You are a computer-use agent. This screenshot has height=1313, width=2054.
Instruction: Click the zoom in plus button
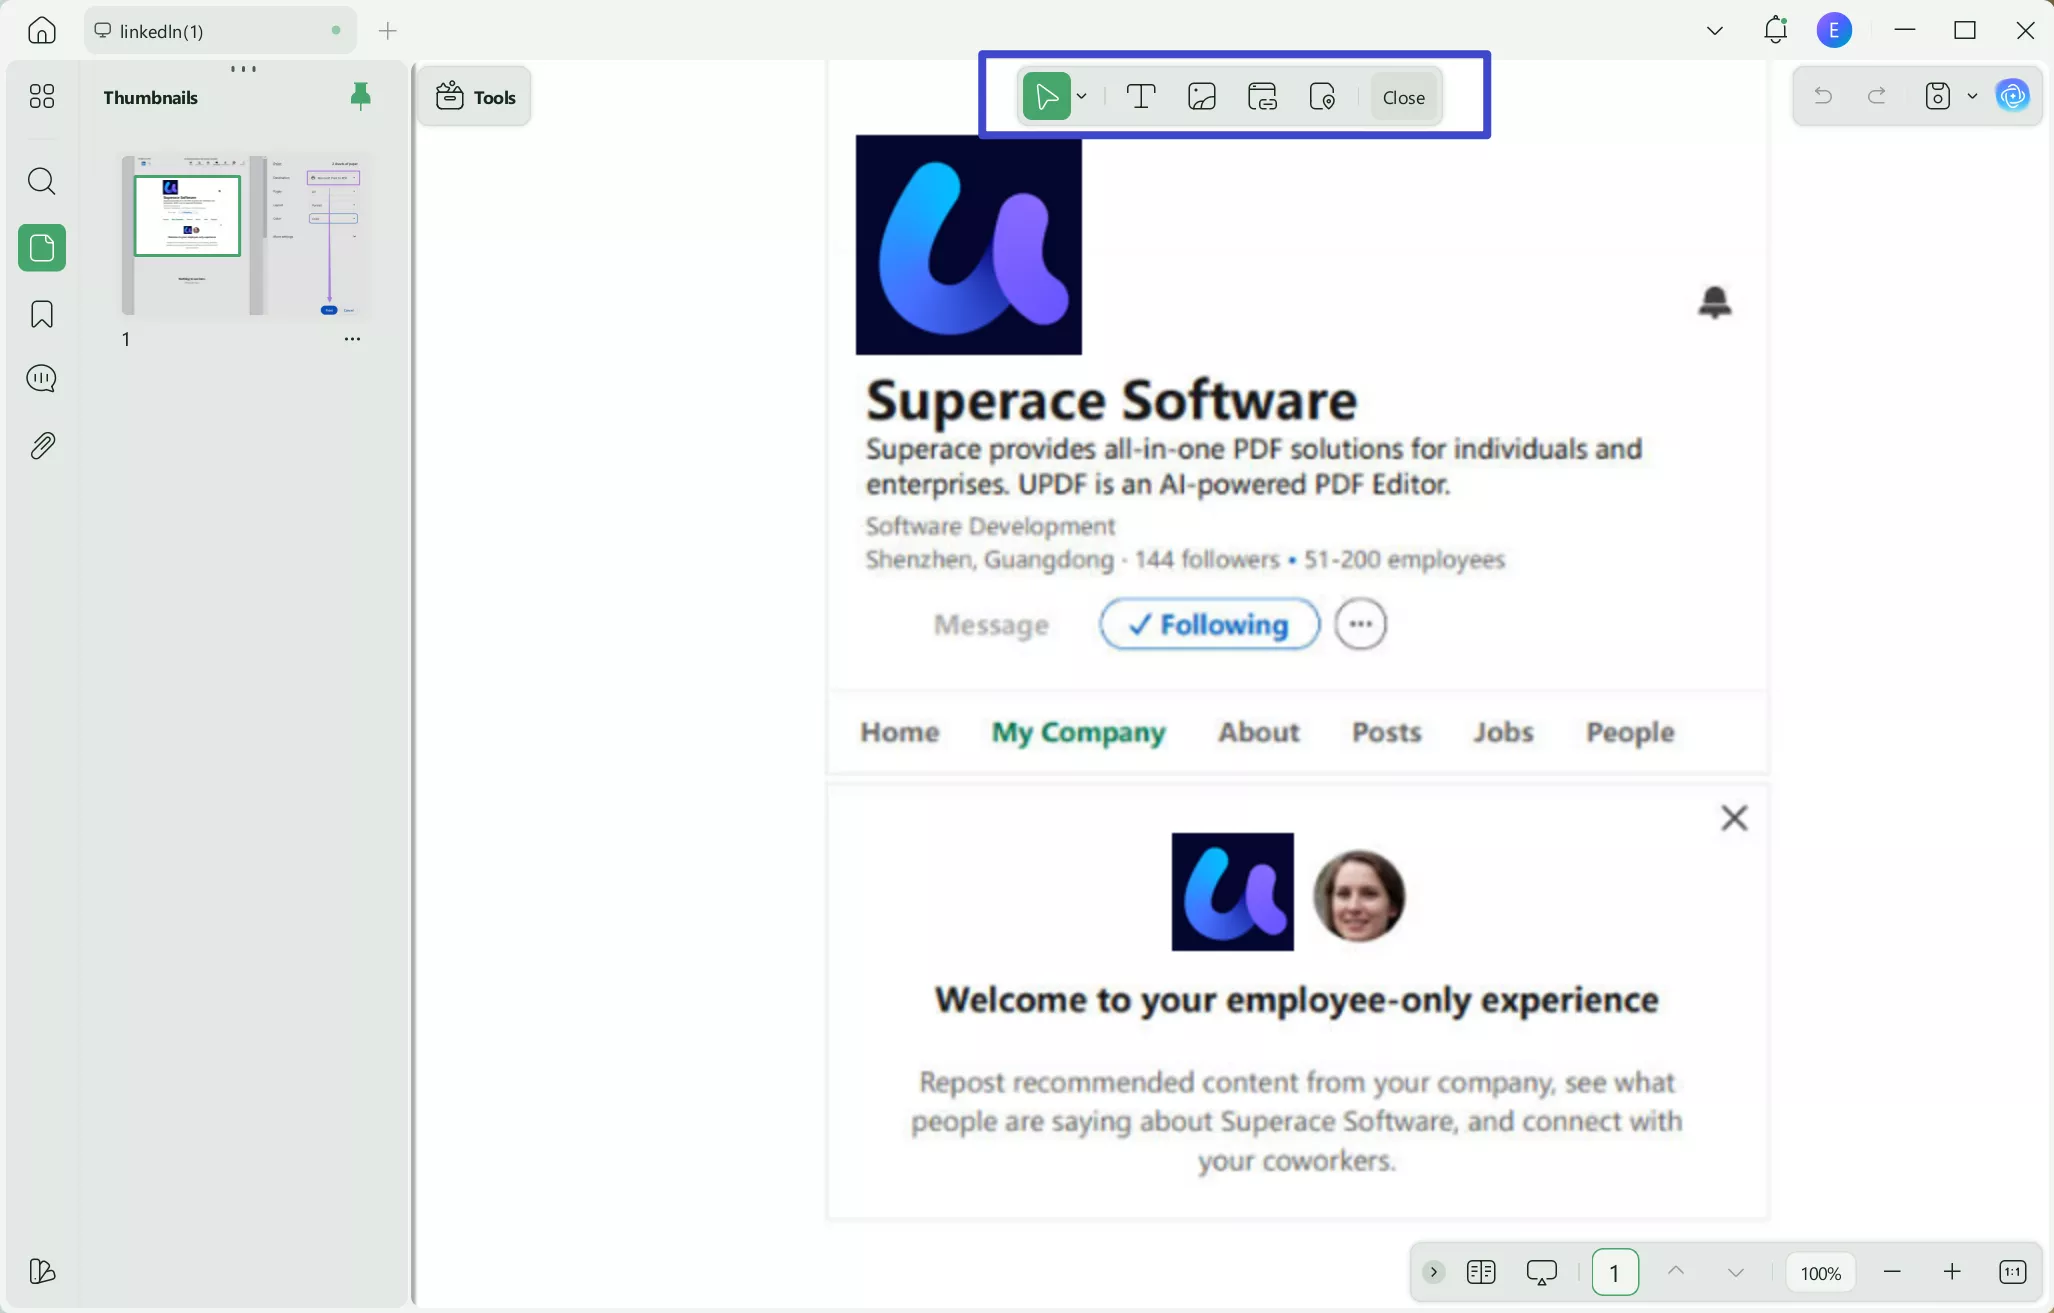click(1952, 1272)
